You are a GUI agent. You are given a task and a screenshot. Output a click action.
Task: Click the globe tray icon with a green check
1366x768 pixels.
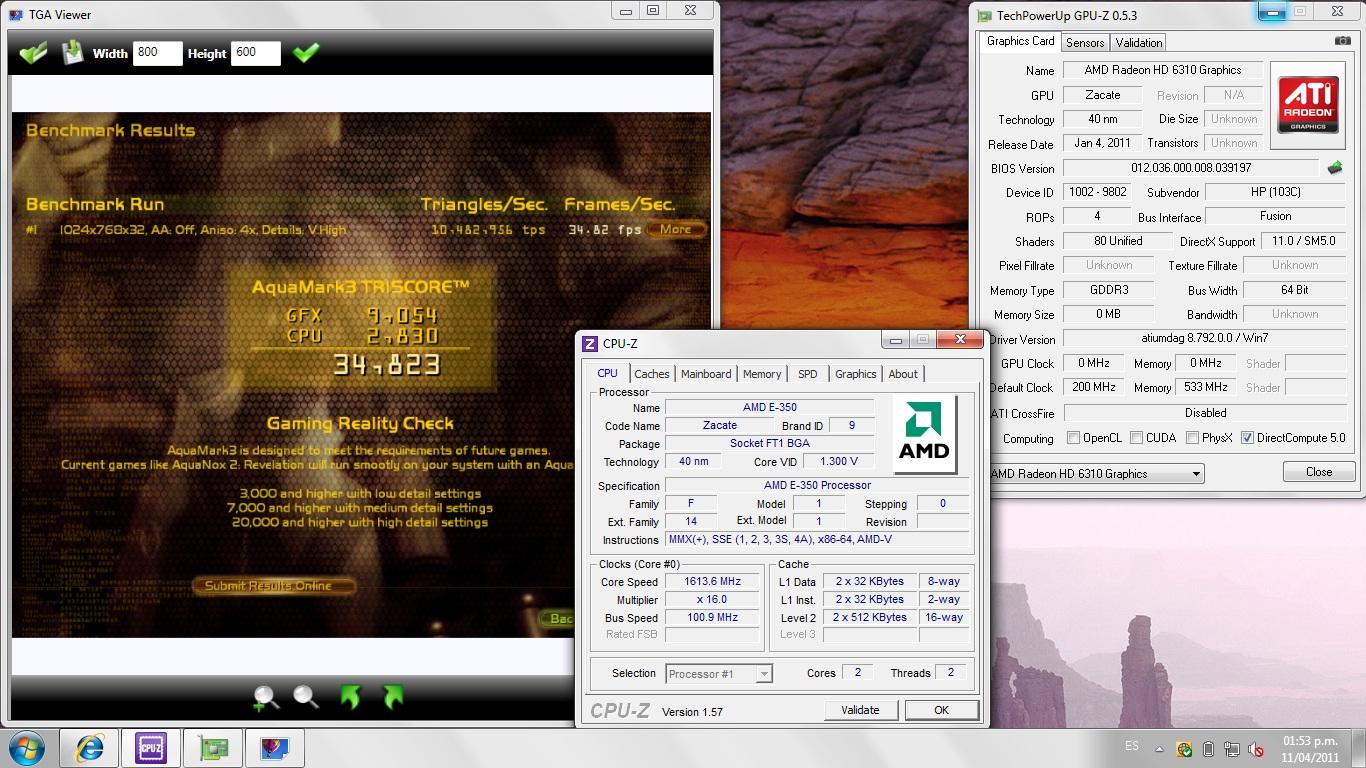point(1184,748)
